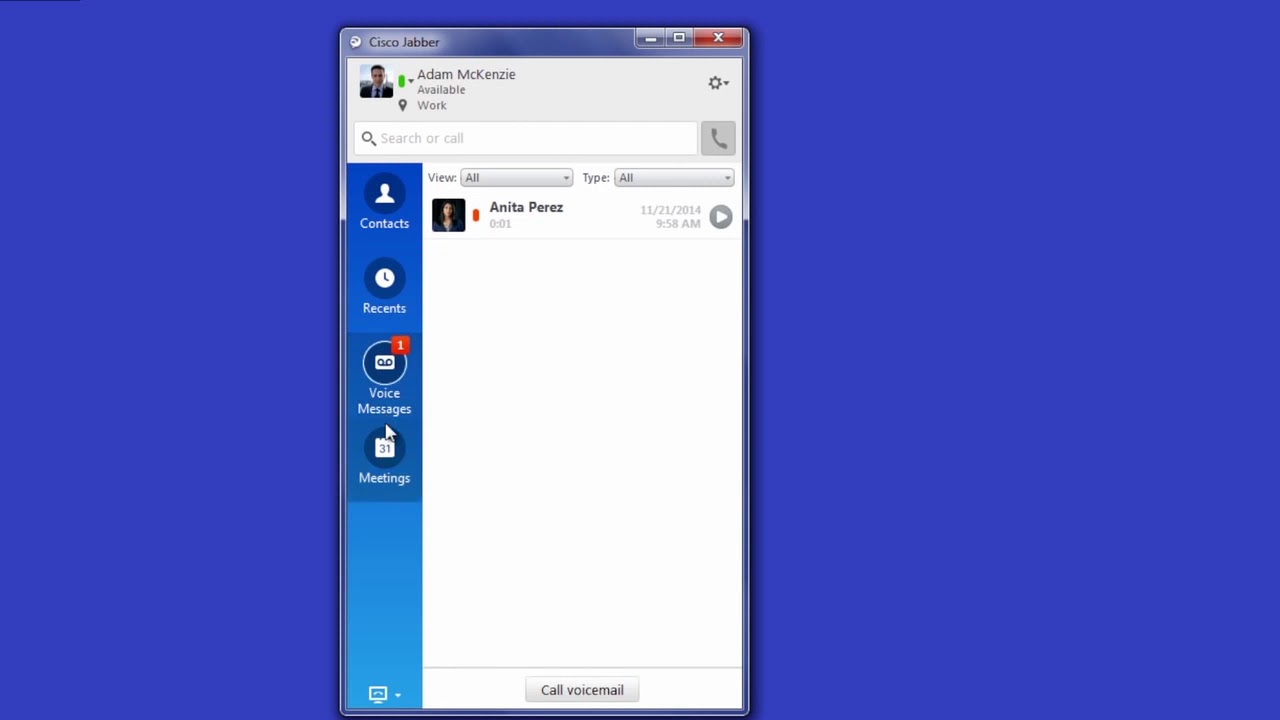Click the location pin icon
The width and height of the screenshot is (1280, 720).
click(403, 105)
